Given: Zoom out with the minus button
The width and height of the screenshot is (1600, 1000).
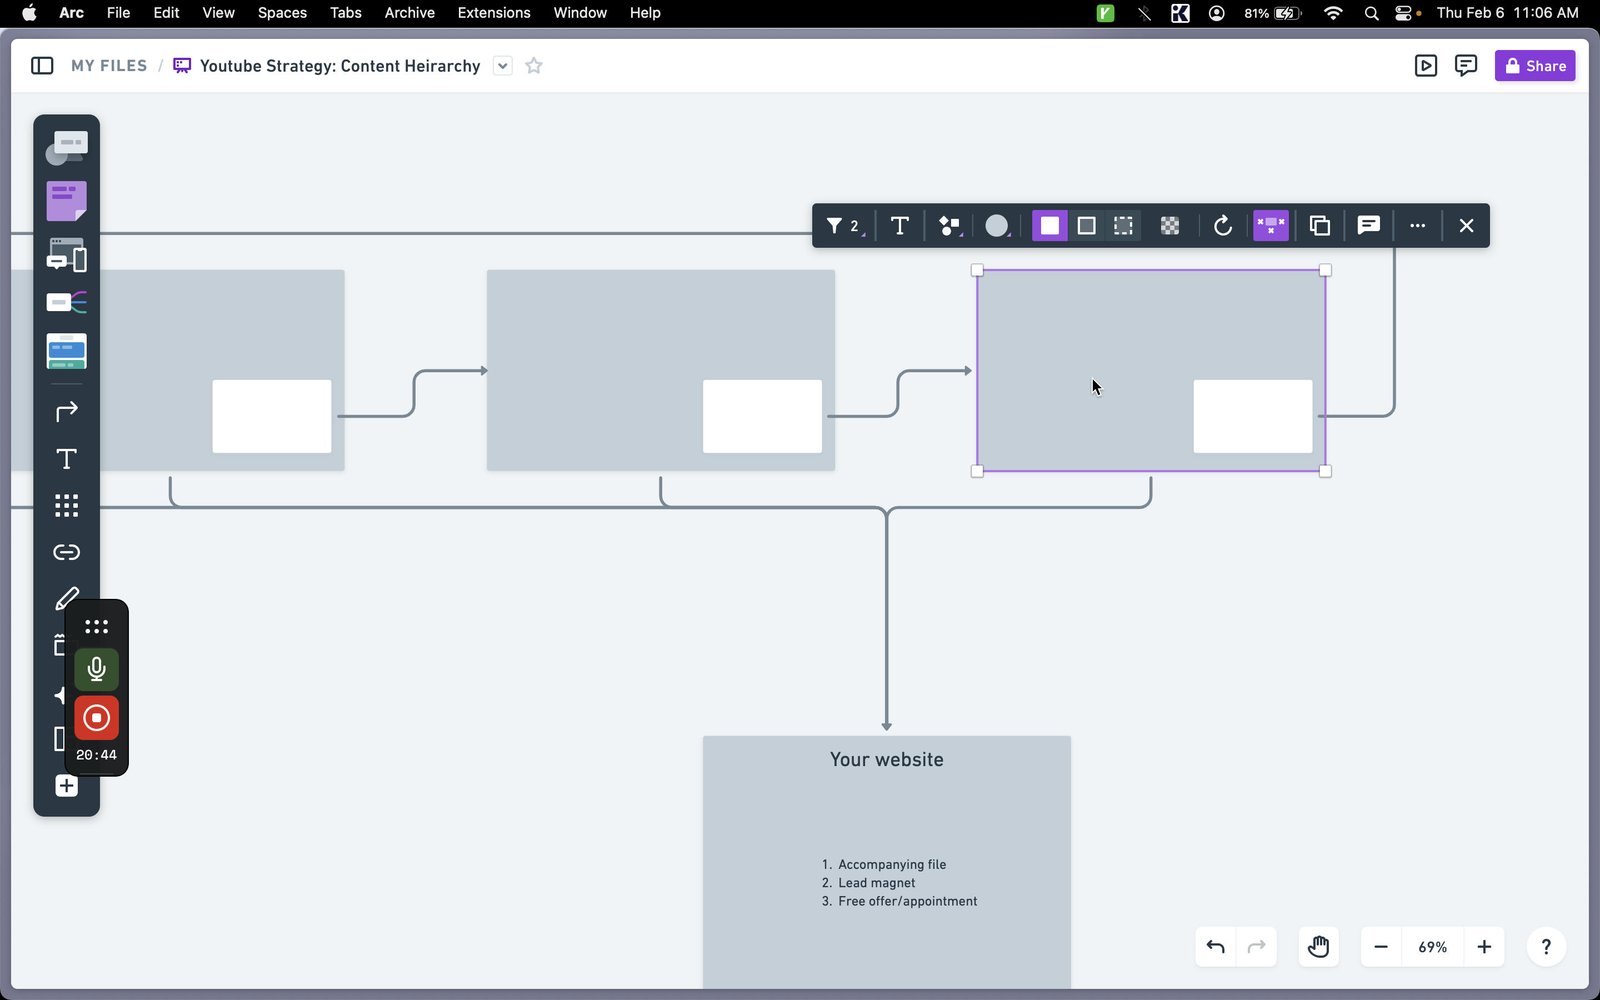Looking at the screenshot, I should pyautogui.click(x=1381, y=947).
